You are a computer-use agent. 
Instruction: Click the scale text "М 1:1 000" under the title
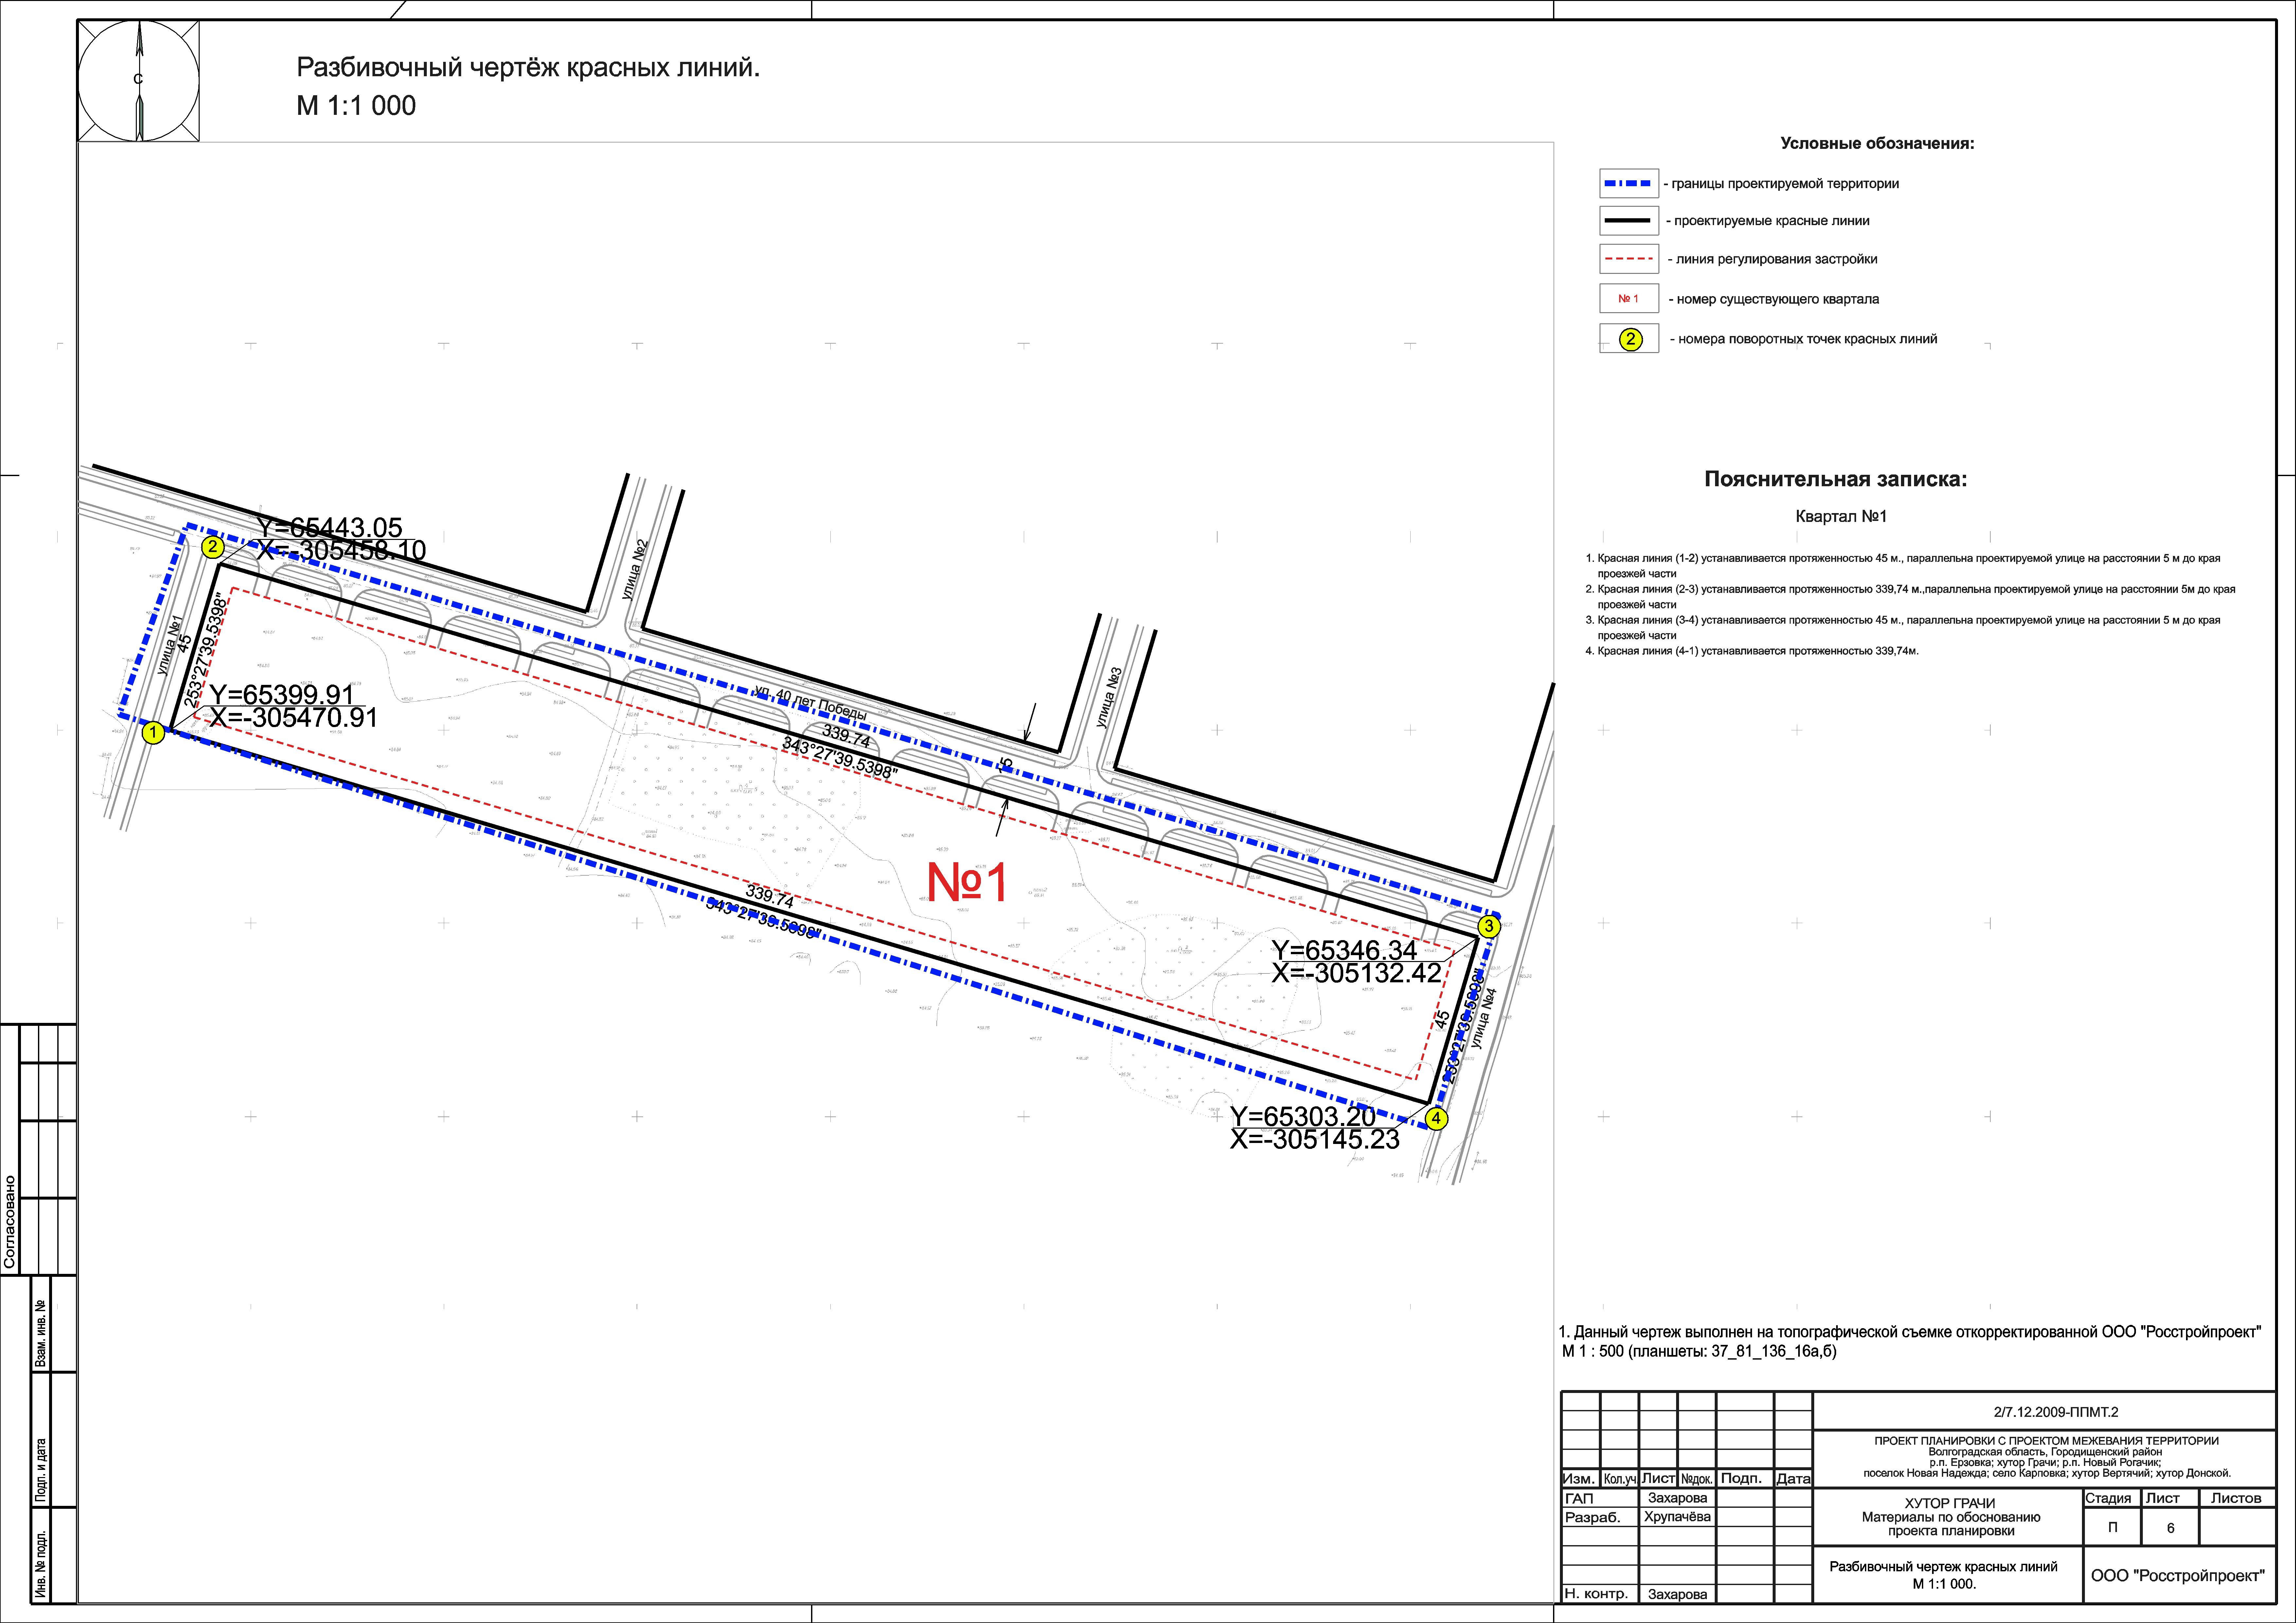point(356,106)
